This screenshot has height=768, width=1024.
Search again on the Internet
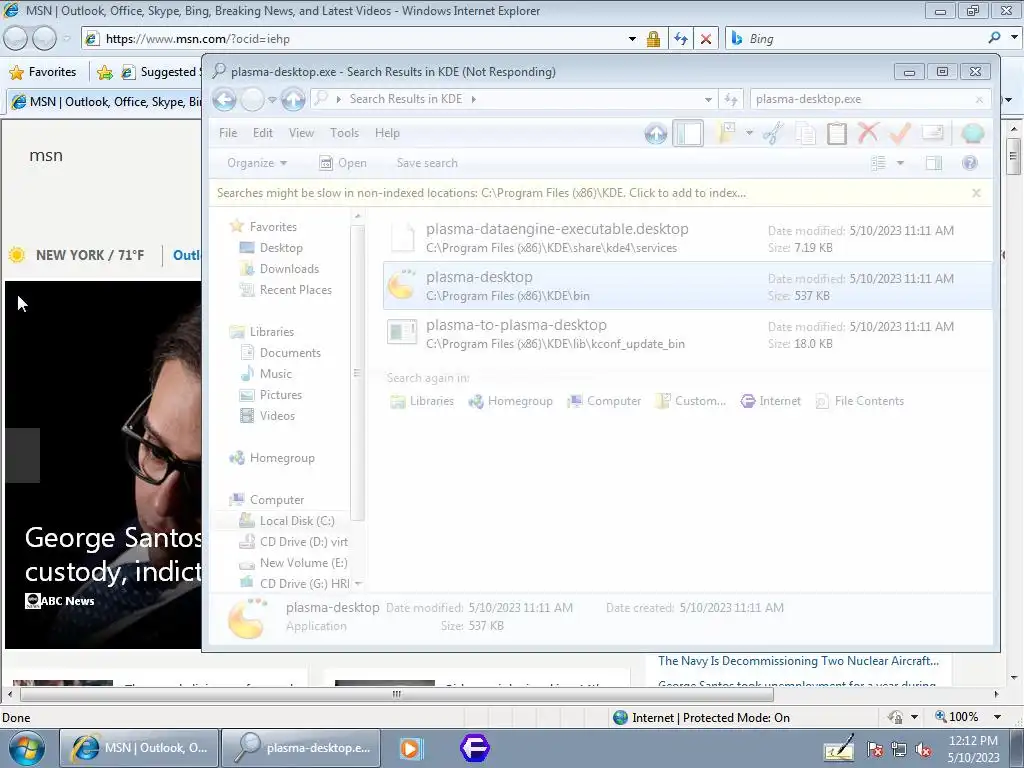[x=771, y=401]
